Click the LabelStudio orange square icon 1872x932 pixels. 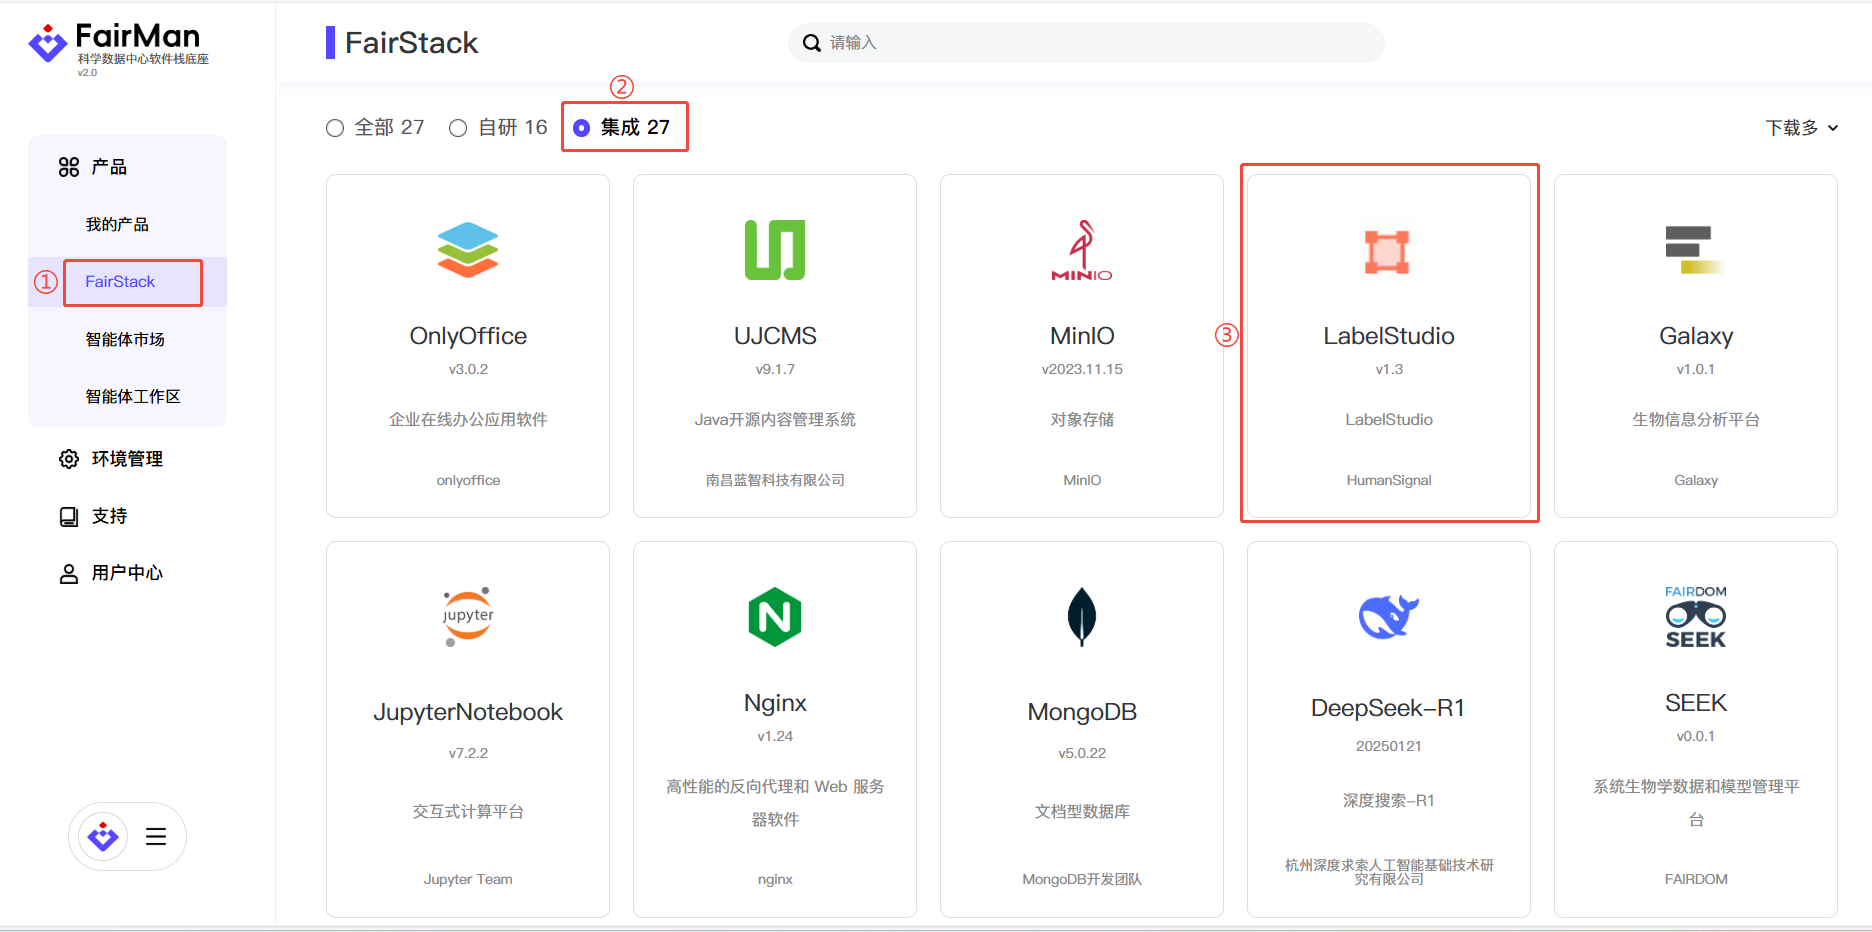1388,252
